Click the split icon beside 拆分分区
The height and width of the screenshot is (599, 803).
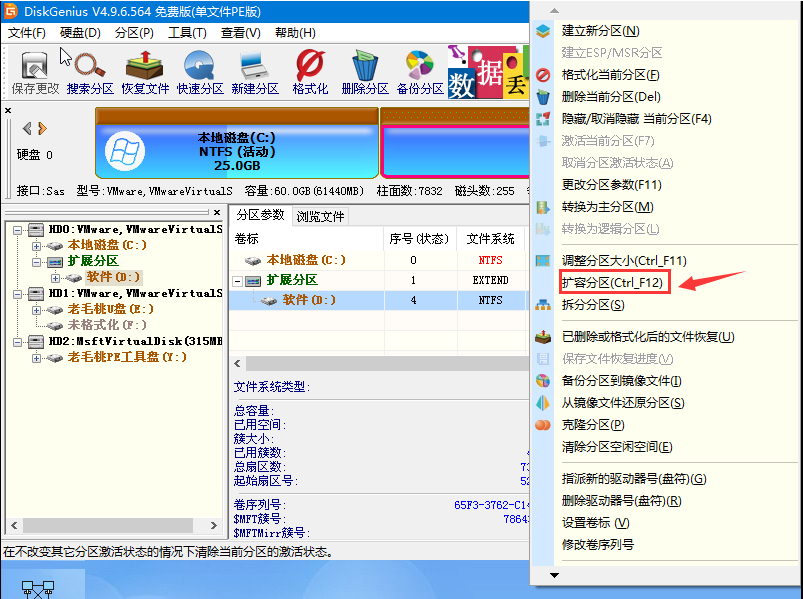543,305
